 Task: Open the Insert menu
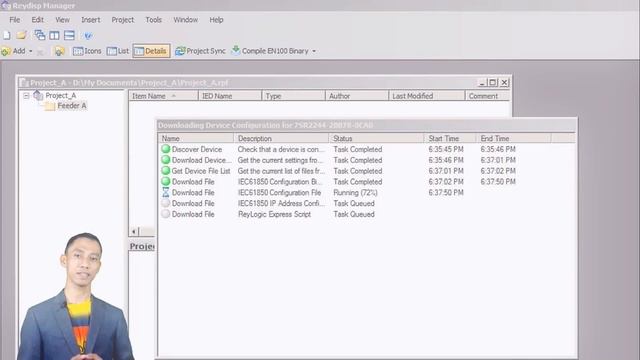pyautogui.click(x=91, y=20)
